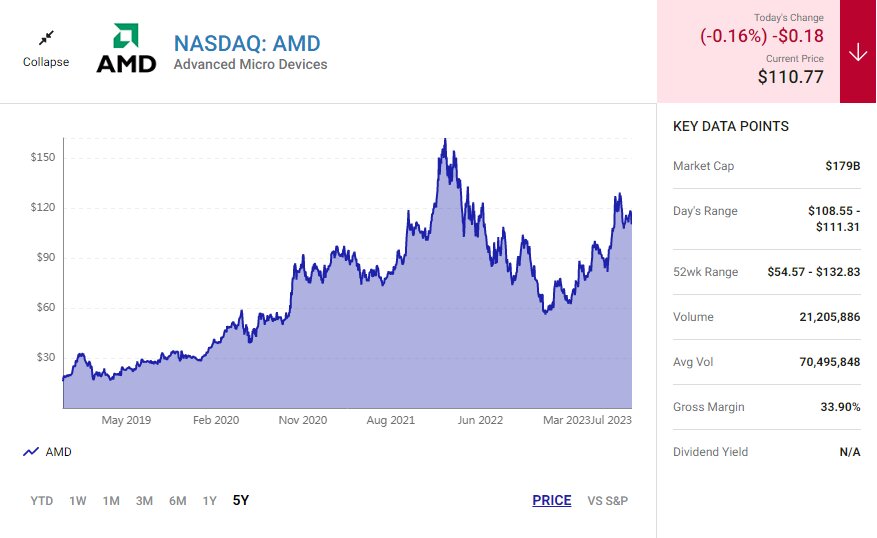Click the Current Price $110.77 value
This screenshot has width=877, height=538.
(x=790, y=76)
